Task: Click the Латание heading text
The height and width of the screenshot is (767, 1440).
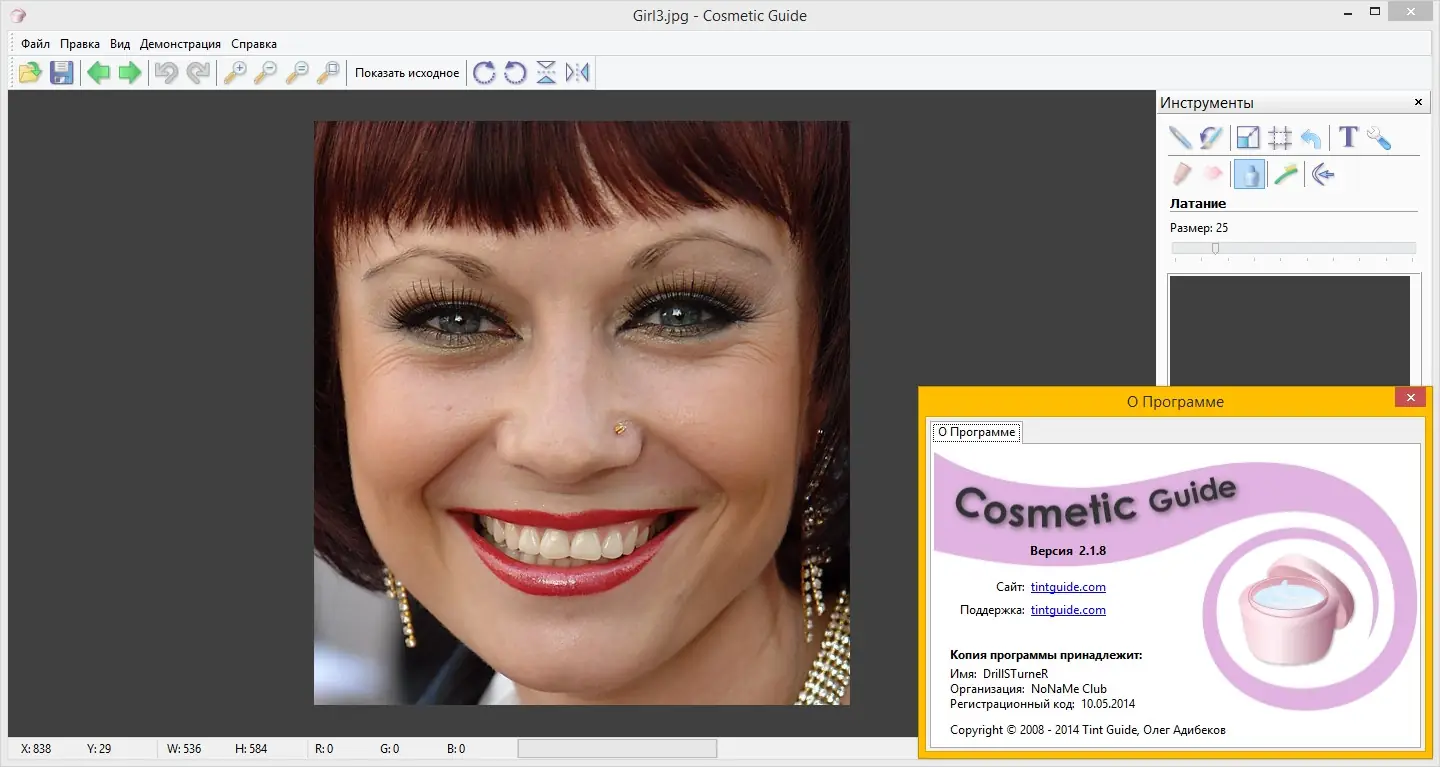Action: pyautogui.click(x=1198, y=204)
